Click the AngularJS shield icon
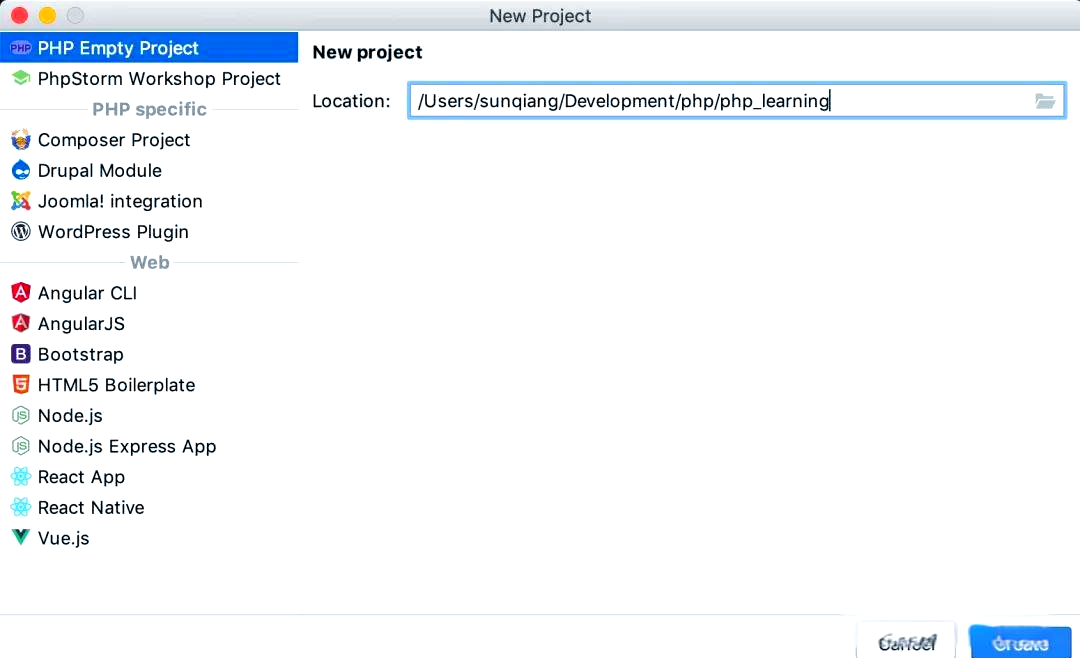 (x=21, y=323)
